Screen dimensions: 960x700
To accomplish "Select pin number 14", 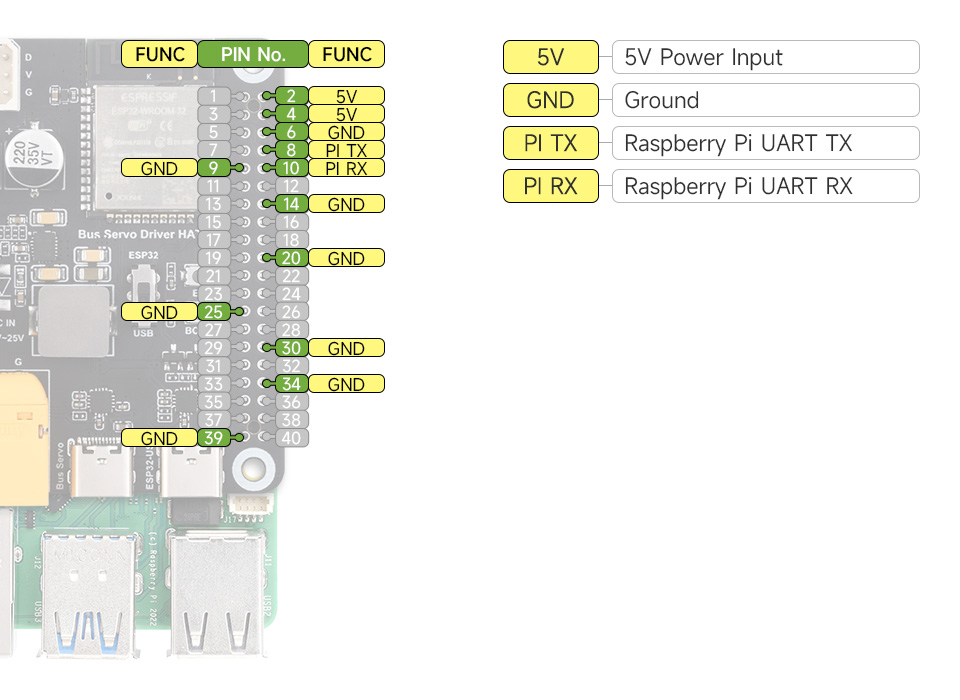I will click(291, 204).
